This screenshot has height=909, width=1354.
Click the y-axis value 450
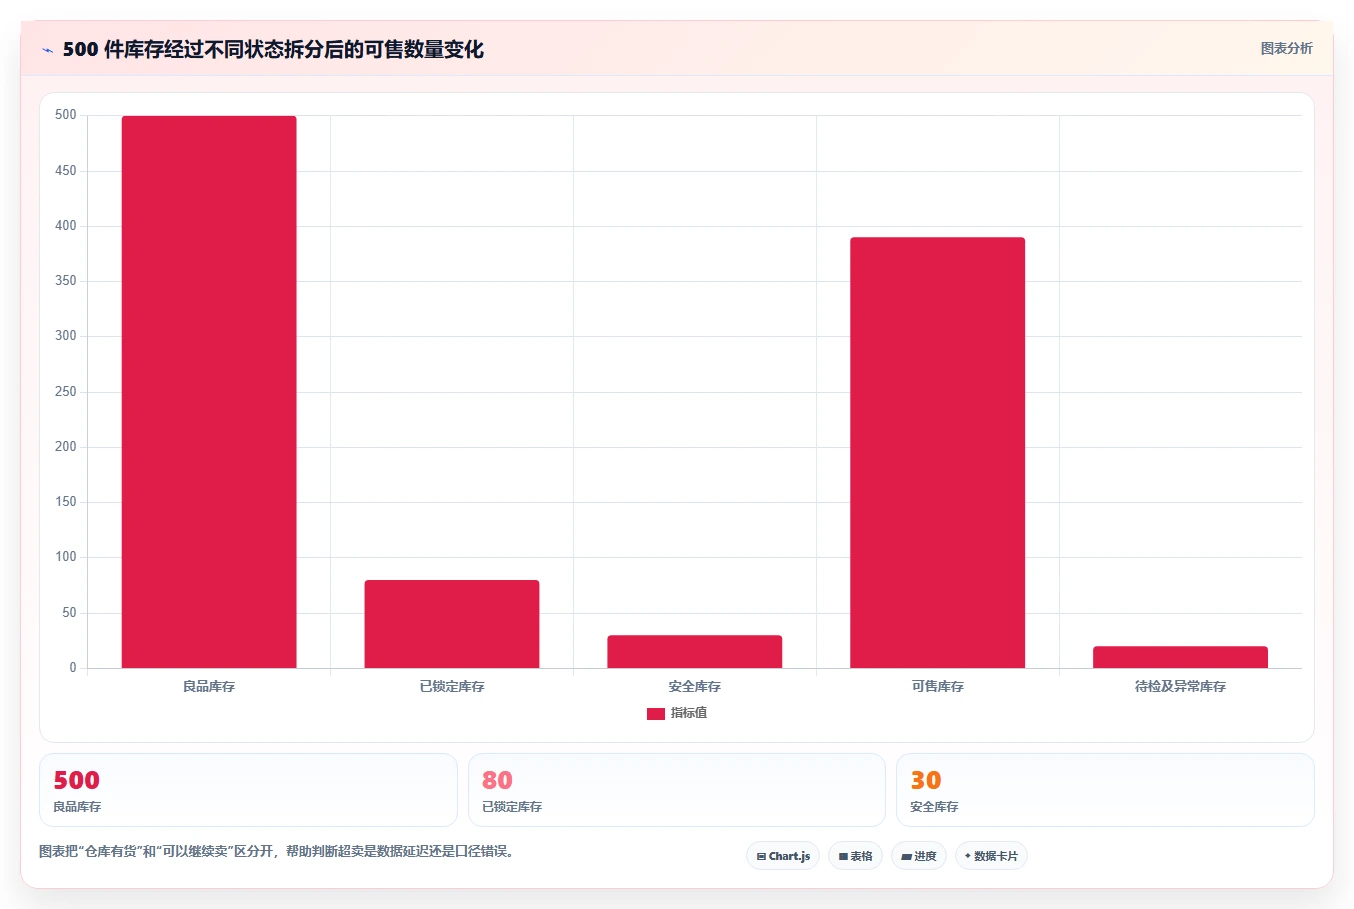click(66, 171)
